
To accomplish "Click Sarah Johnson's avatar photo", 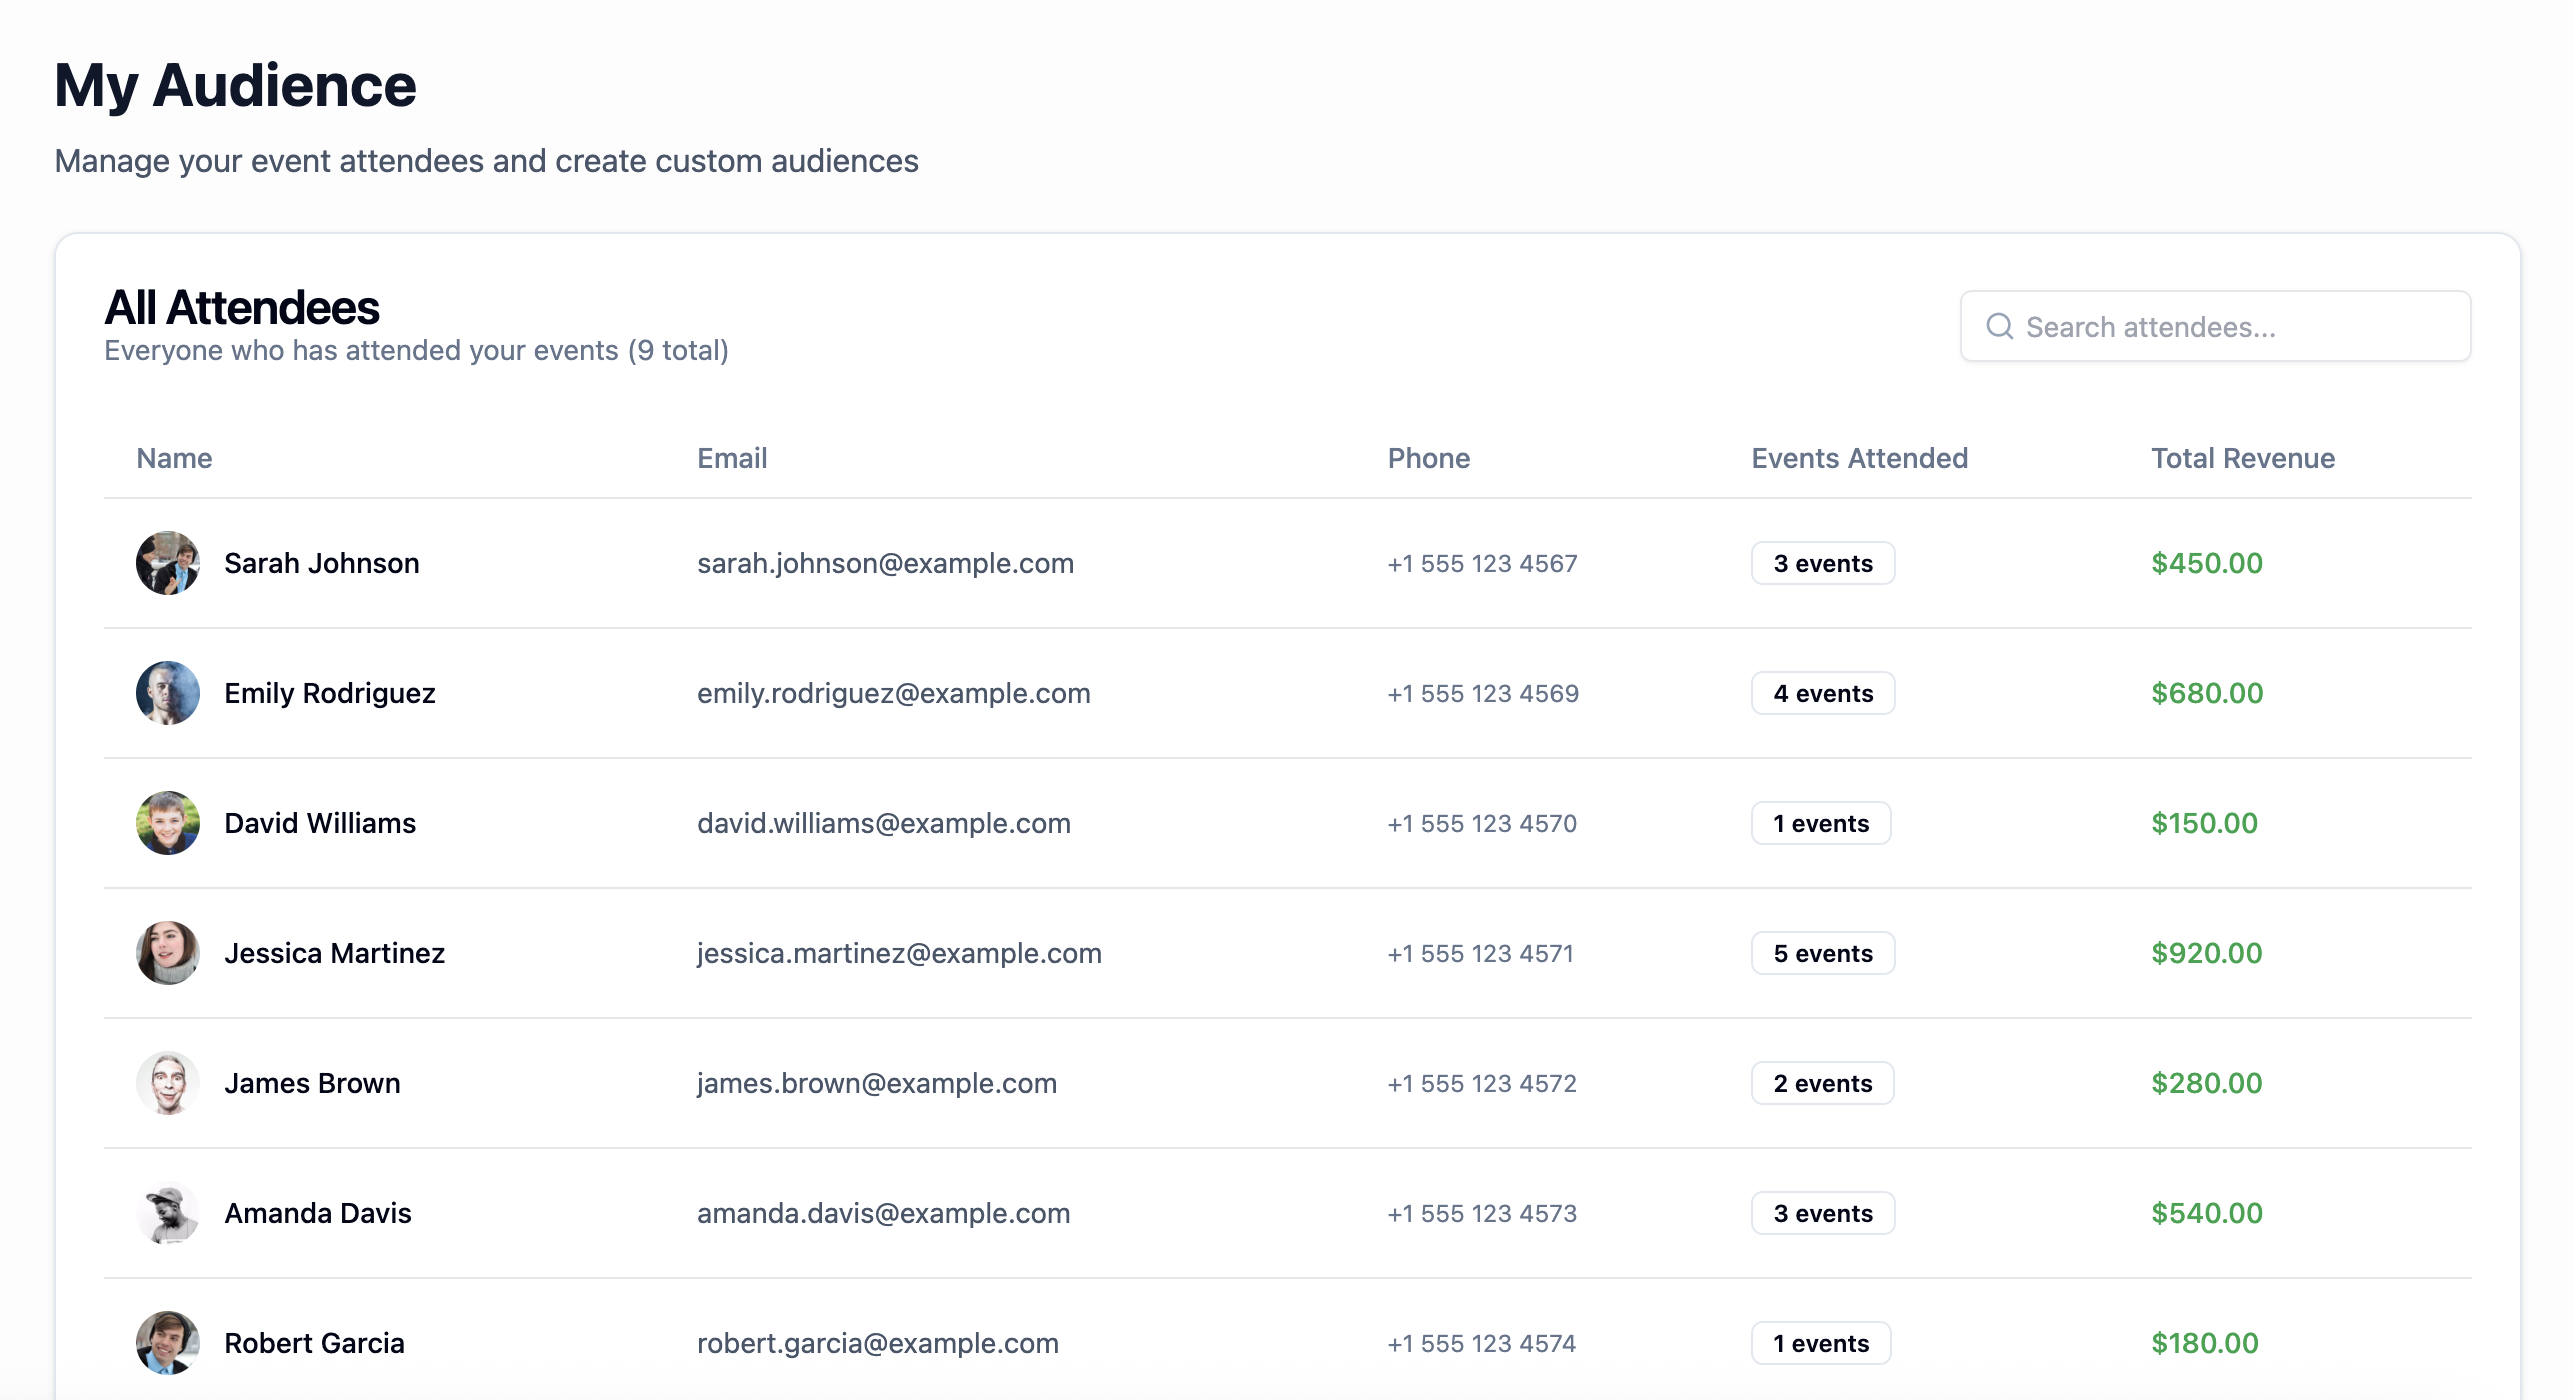I will (168, 563).
